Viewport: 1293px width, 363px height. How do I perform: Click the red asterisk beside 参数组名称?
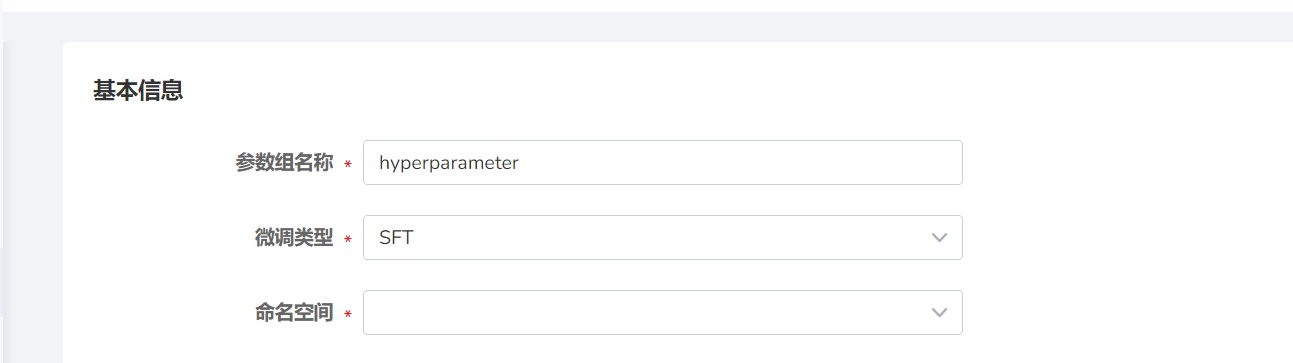(347, 165)
